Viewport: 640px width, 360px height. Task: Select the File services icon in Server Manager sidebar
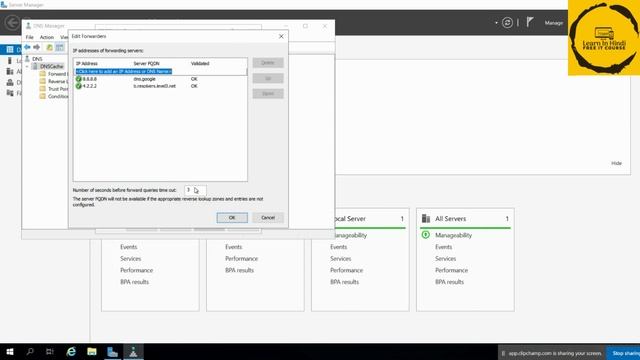pos(10,93)
